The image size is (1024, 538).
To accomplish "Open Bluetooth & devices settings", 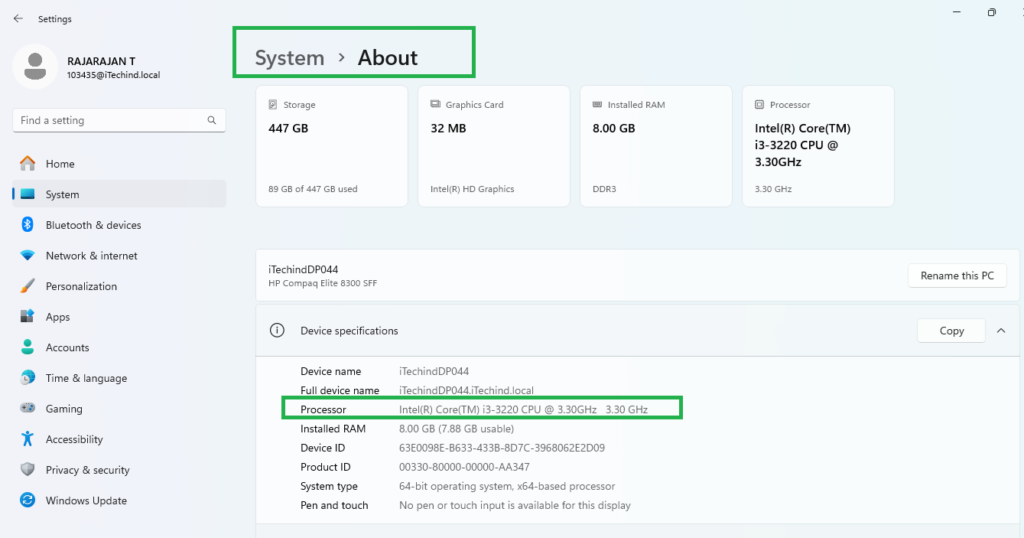I will (119, 225).
